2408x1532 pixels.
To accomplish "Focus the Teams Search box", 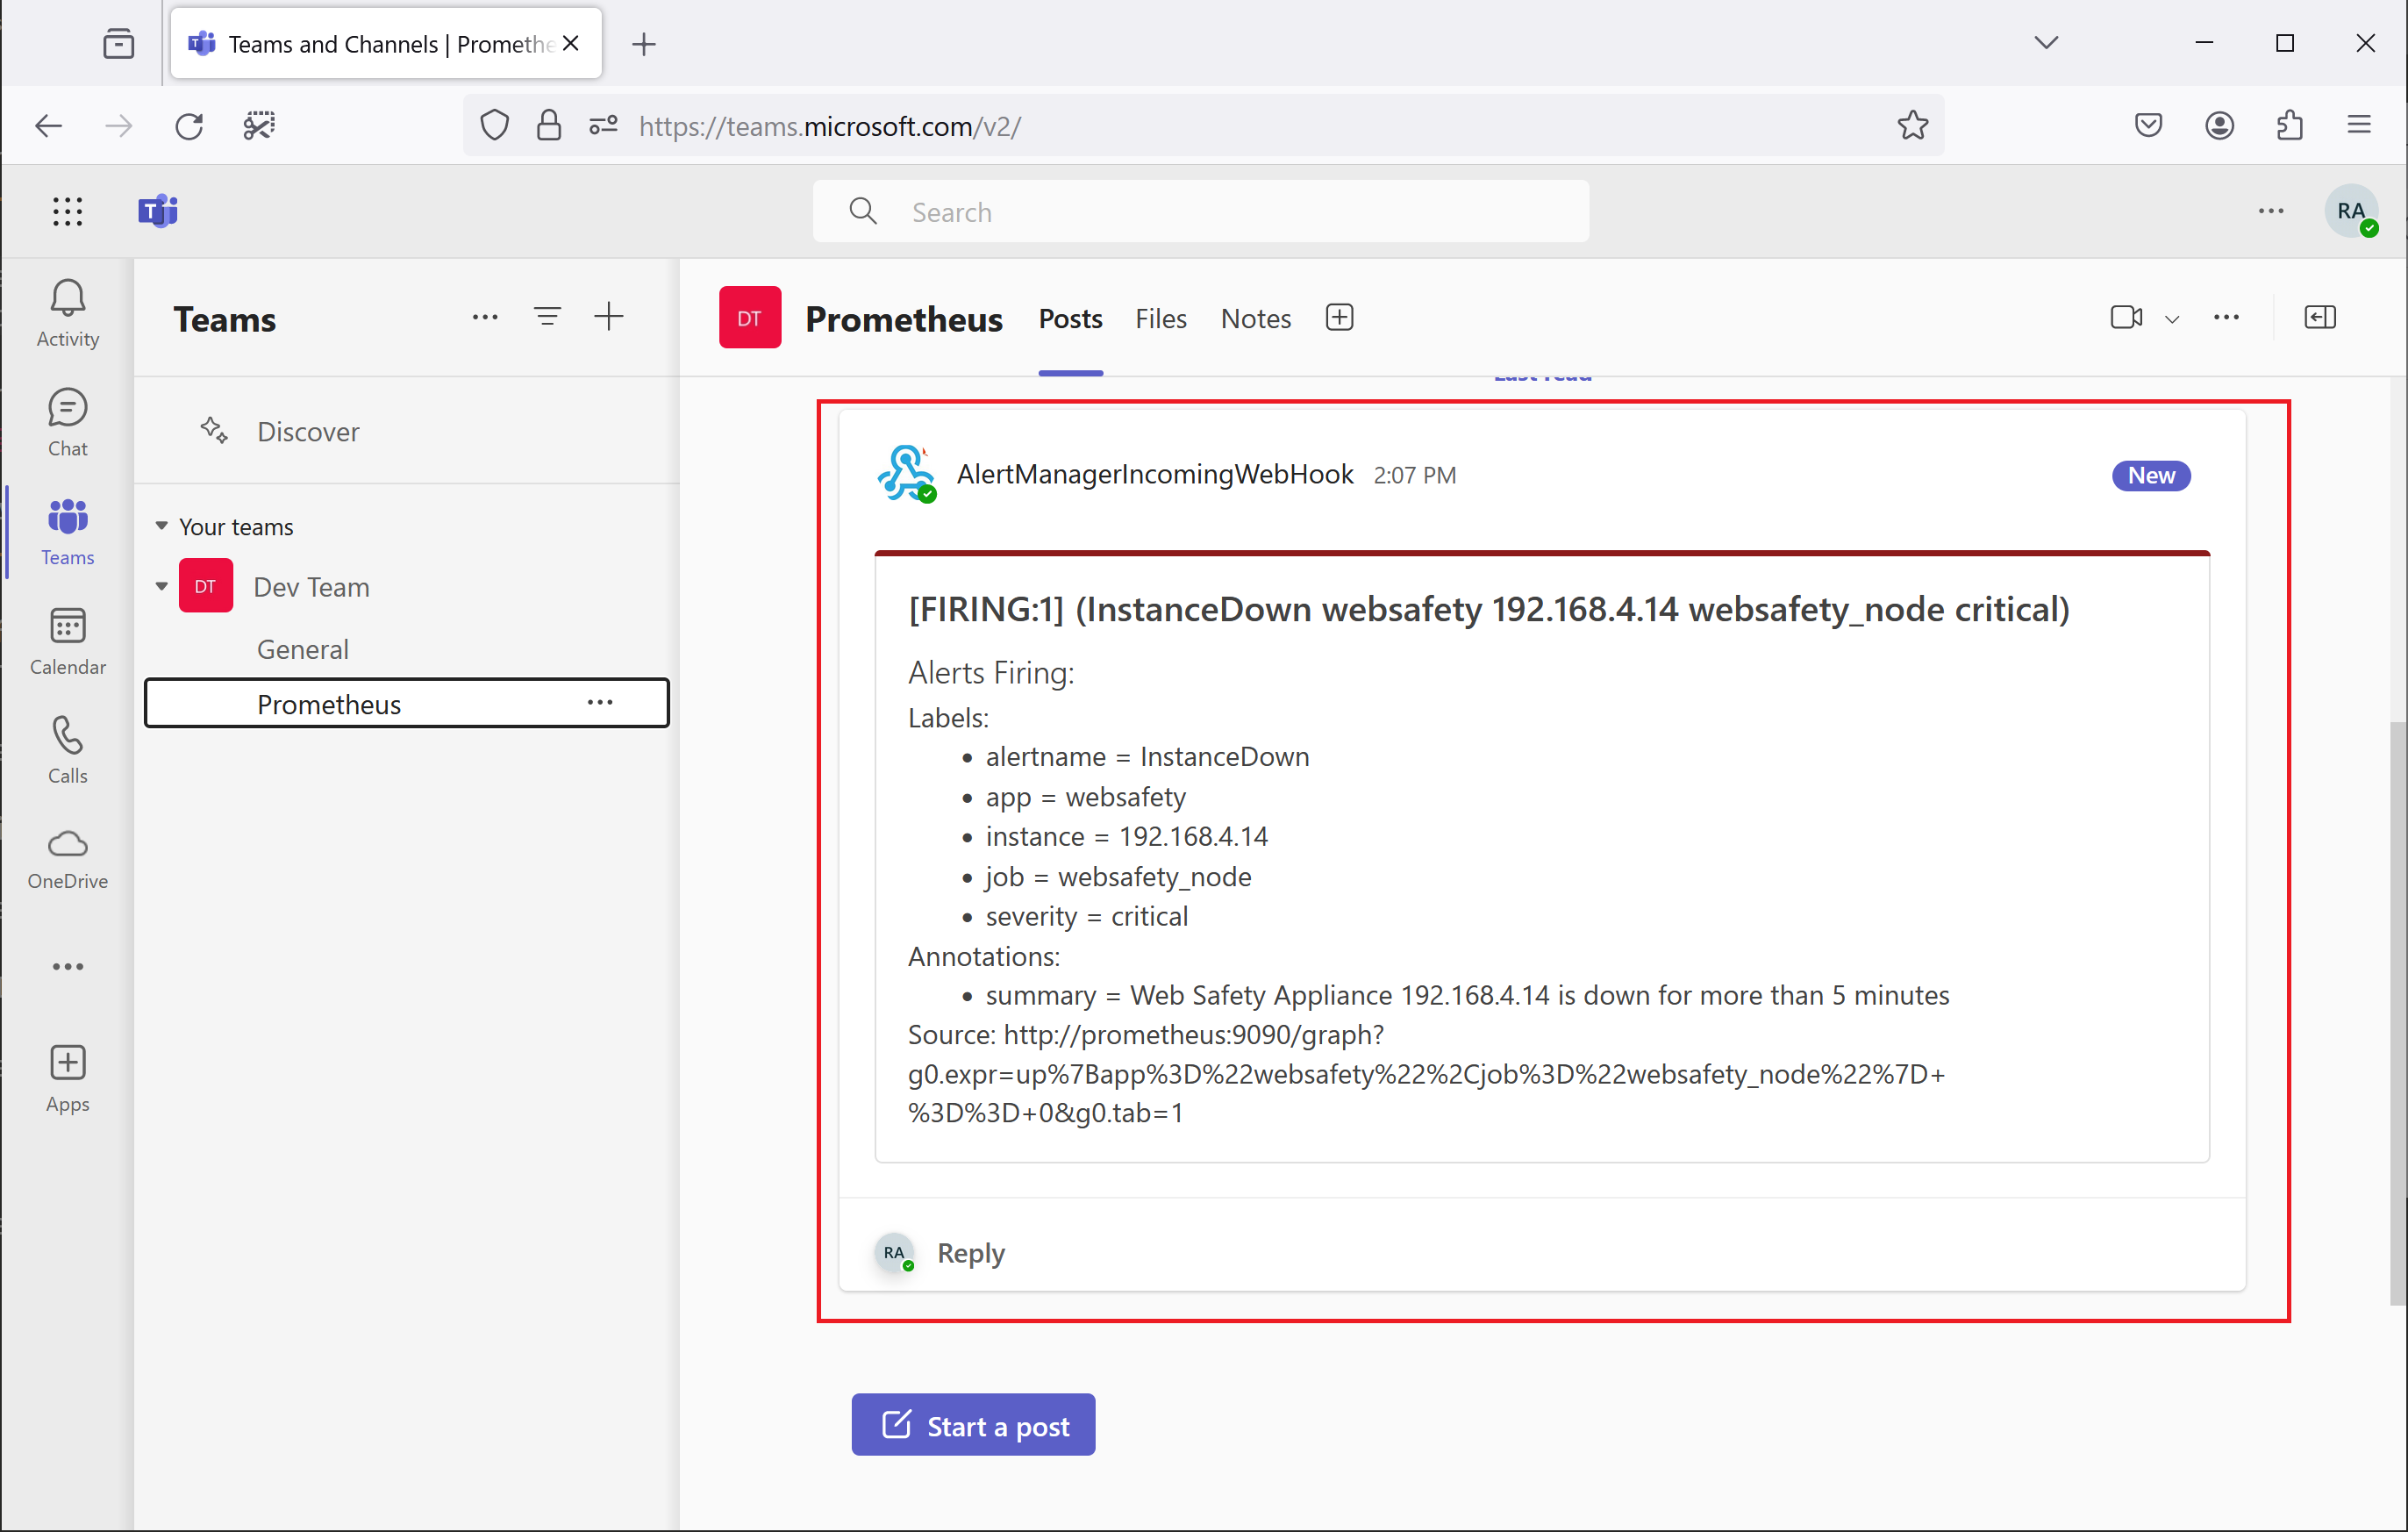I will 1200,211.
